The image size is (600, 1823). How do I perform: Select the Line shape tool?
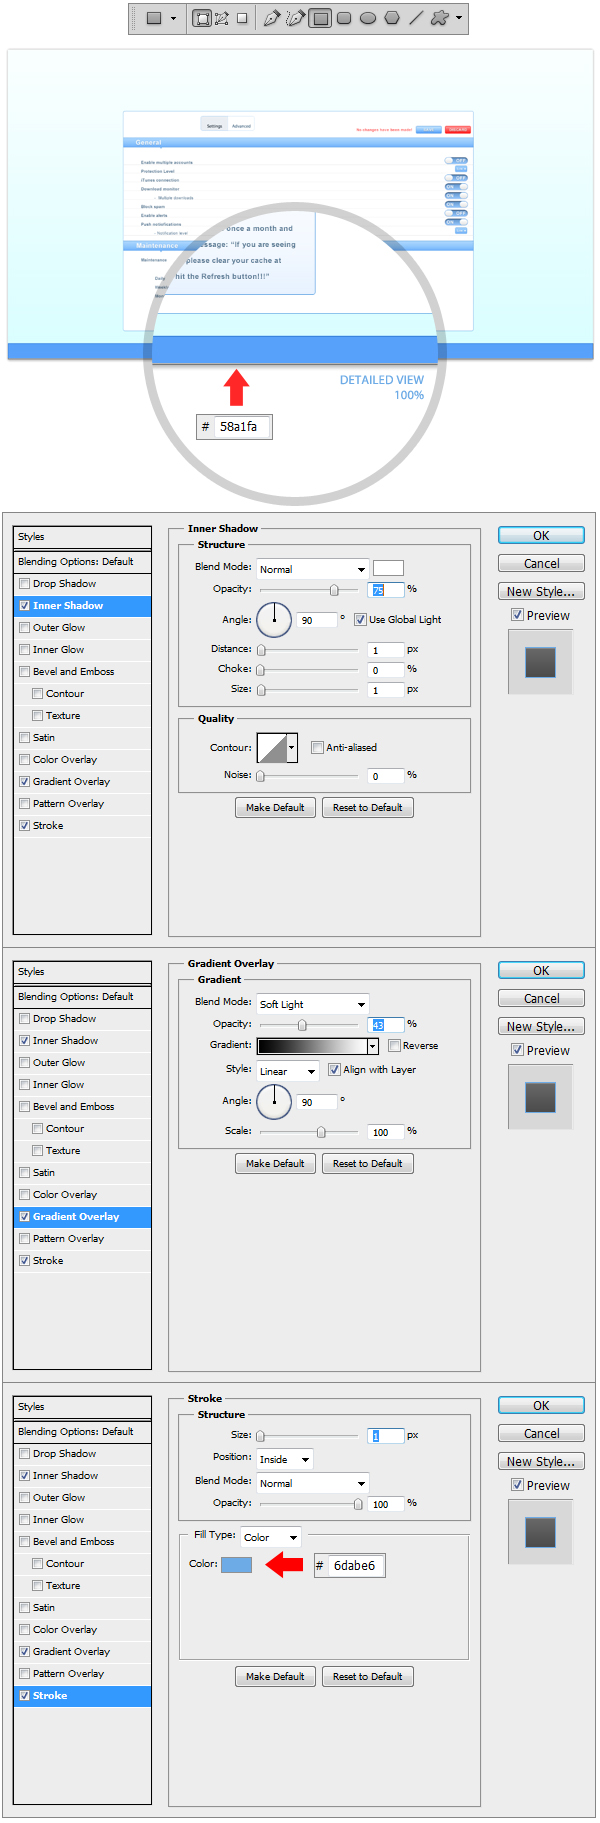click(x=416, y=18)
